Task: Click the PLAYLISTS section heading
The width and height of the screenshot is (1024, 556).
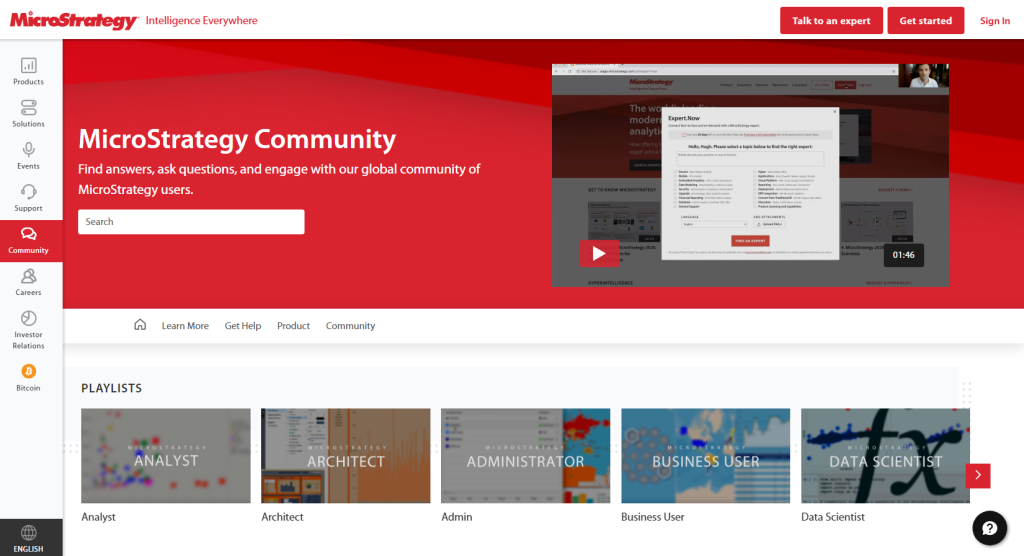Action: click(112, 388)
